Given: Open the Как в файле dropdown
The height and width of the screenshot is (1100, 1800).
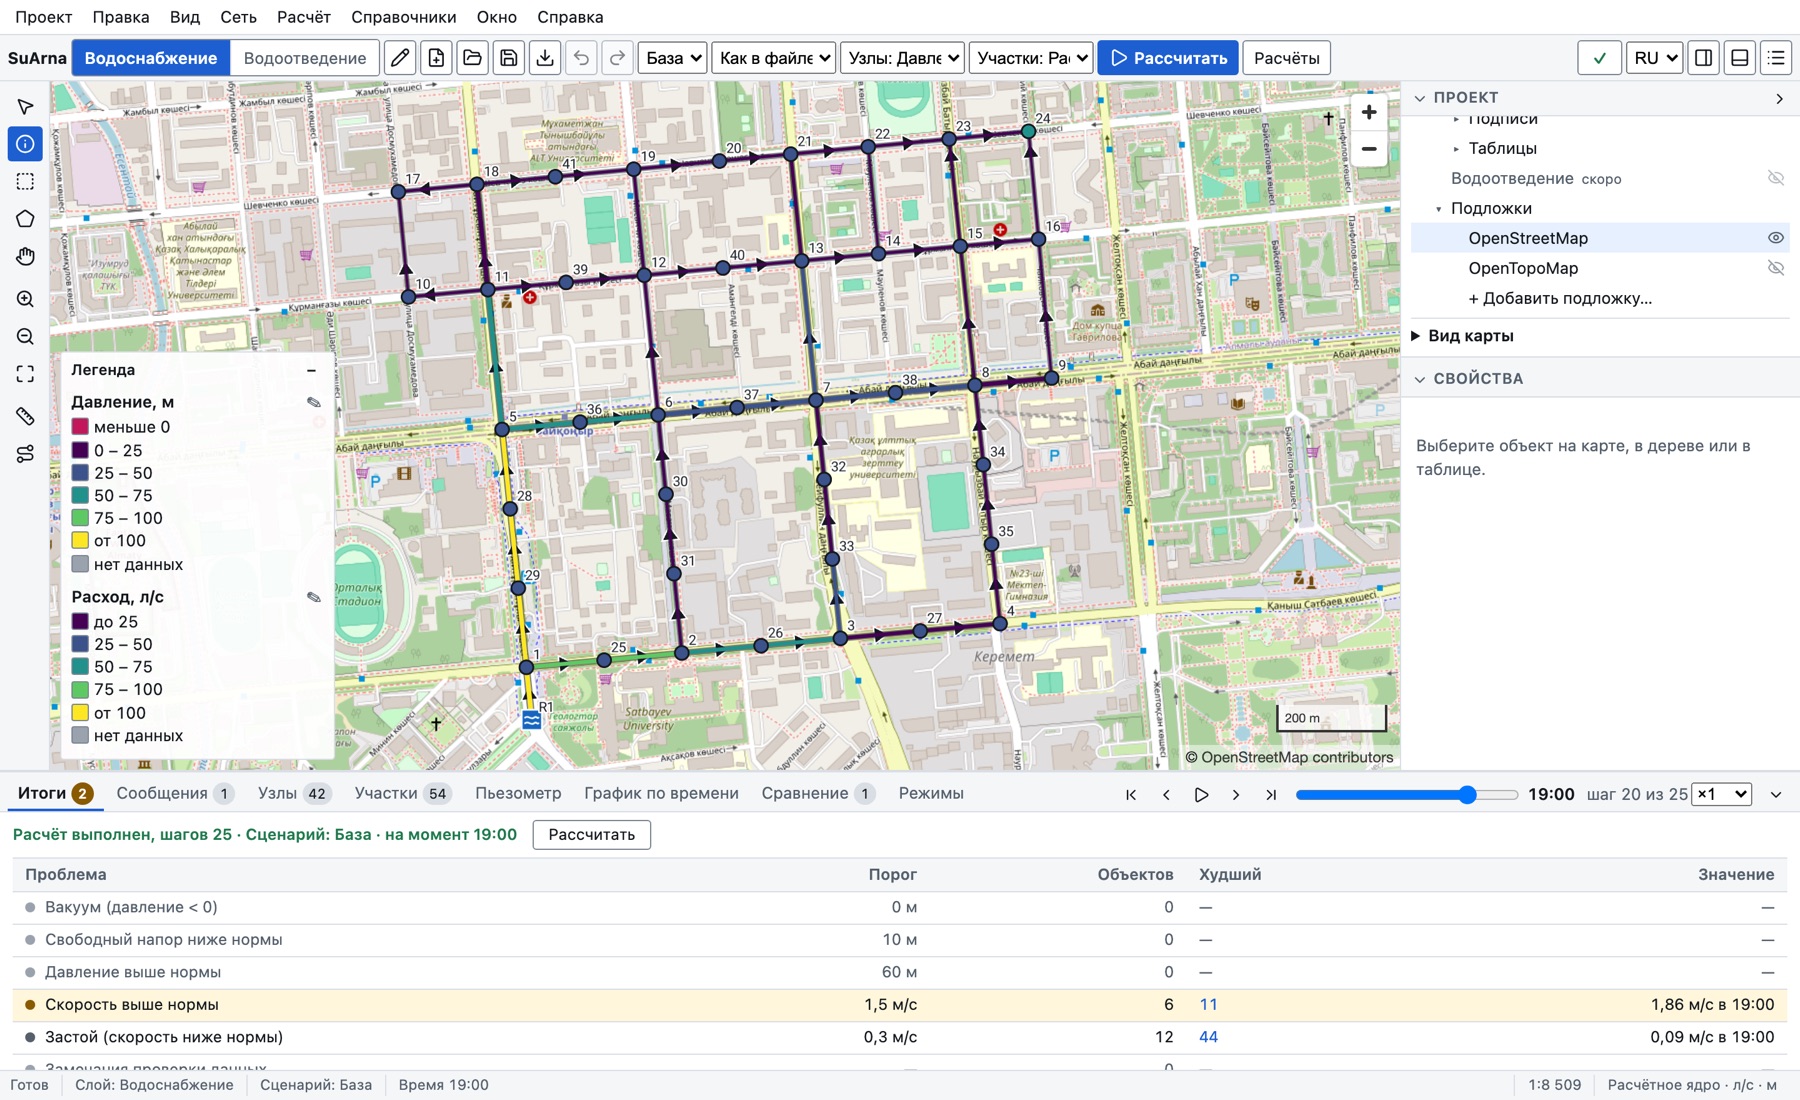Looking at the screenshot, I should (774, 58).
